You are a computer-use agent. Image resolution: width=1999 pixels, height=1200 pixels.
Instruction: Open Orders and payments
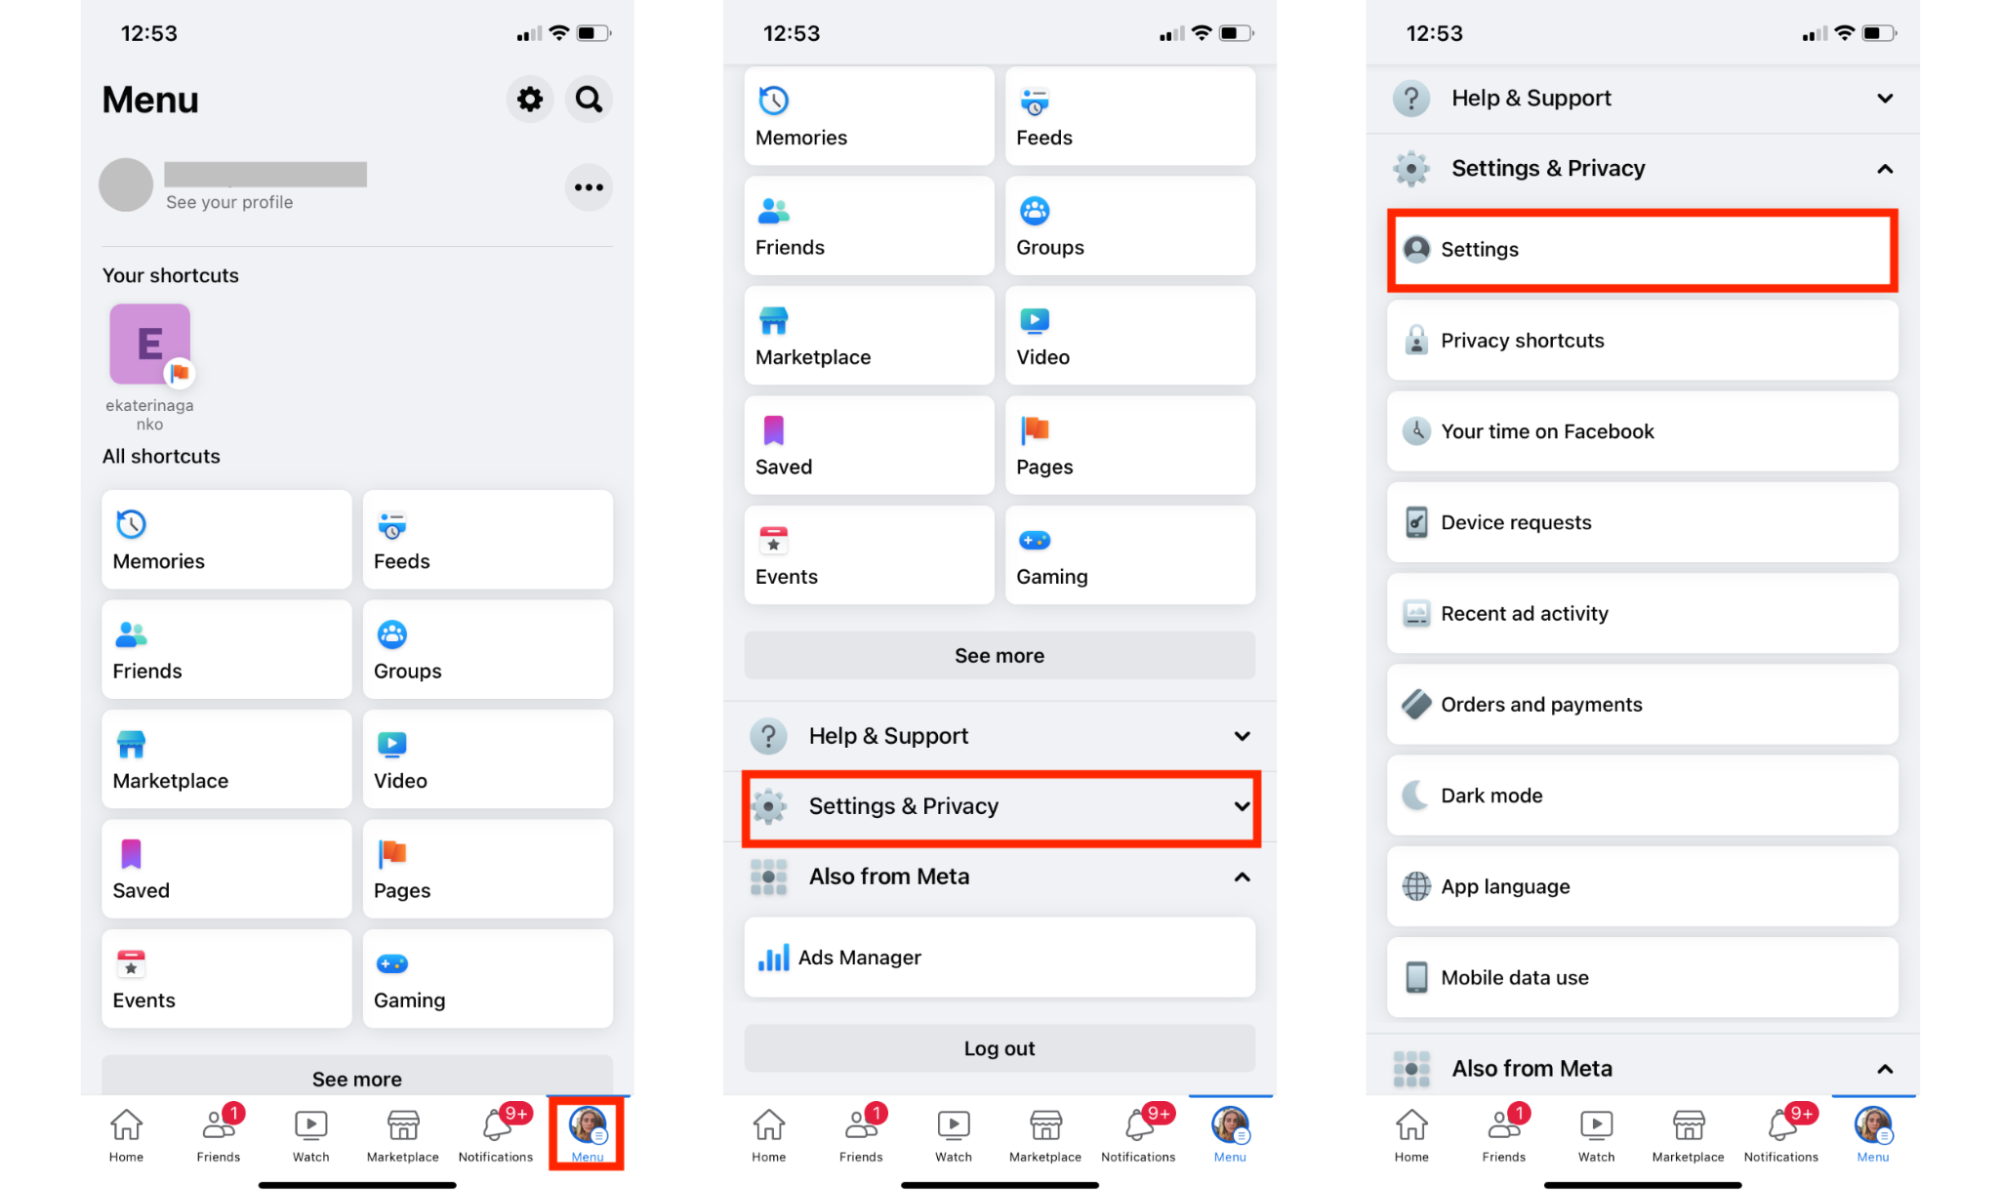click(1643, 705)
